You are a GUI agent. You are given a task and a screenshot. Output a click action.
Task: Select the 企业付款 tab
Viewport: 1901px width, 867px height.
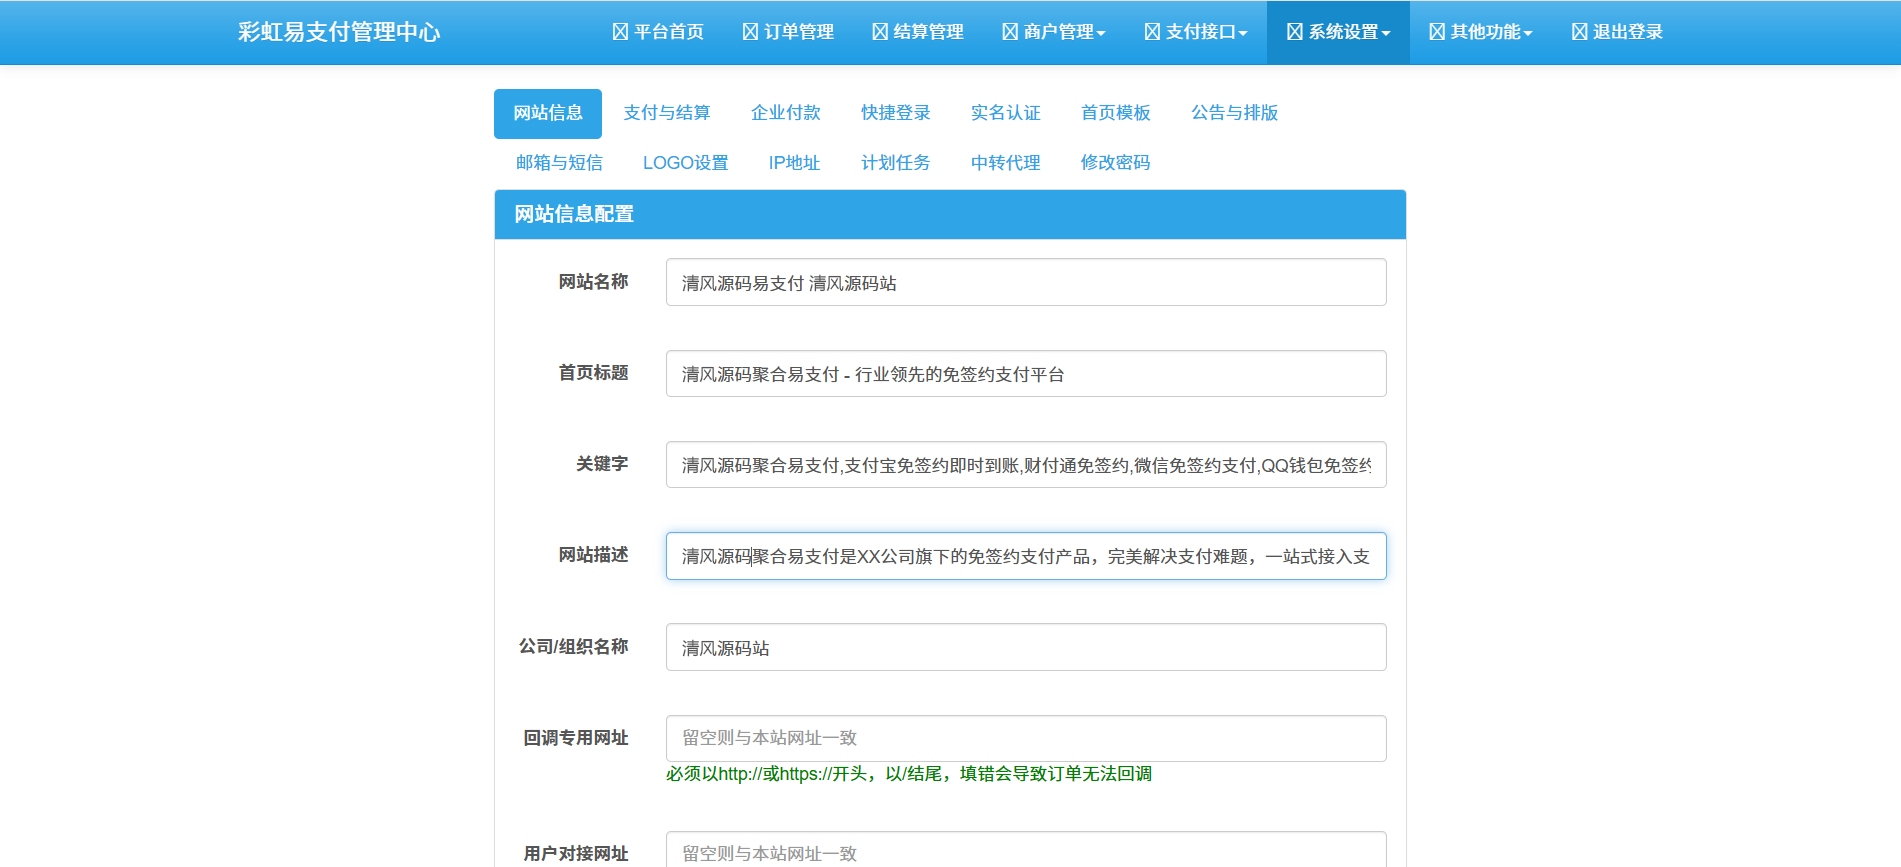pos(785,113)
